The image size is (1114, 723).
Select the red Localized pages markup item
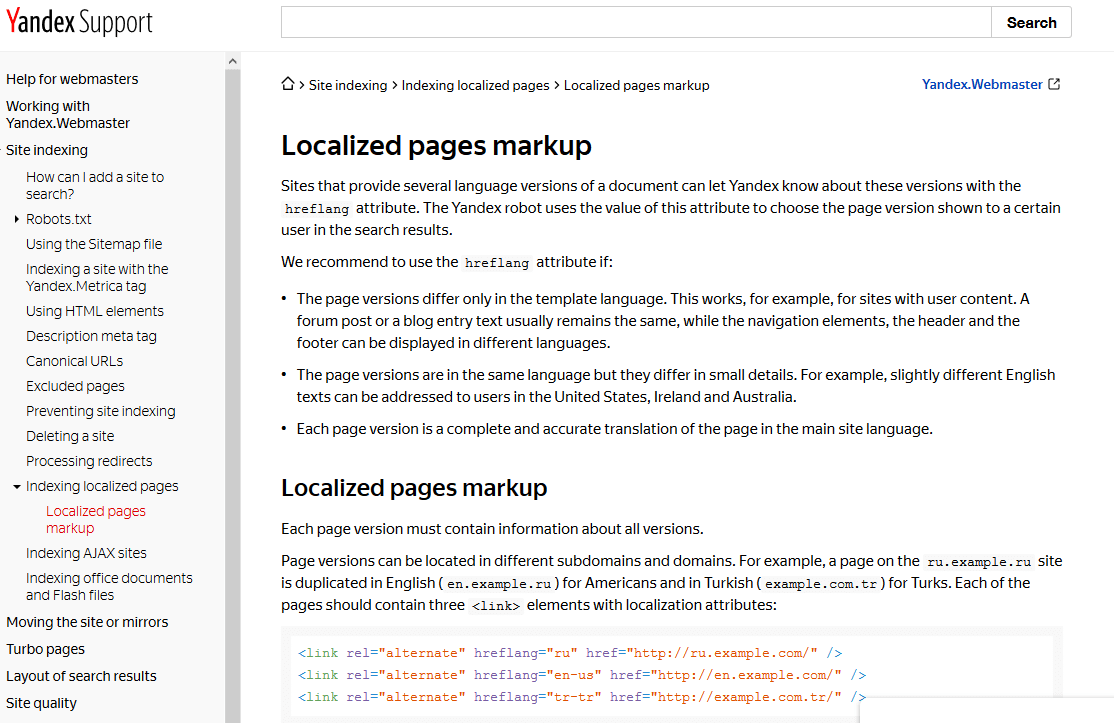95,520
